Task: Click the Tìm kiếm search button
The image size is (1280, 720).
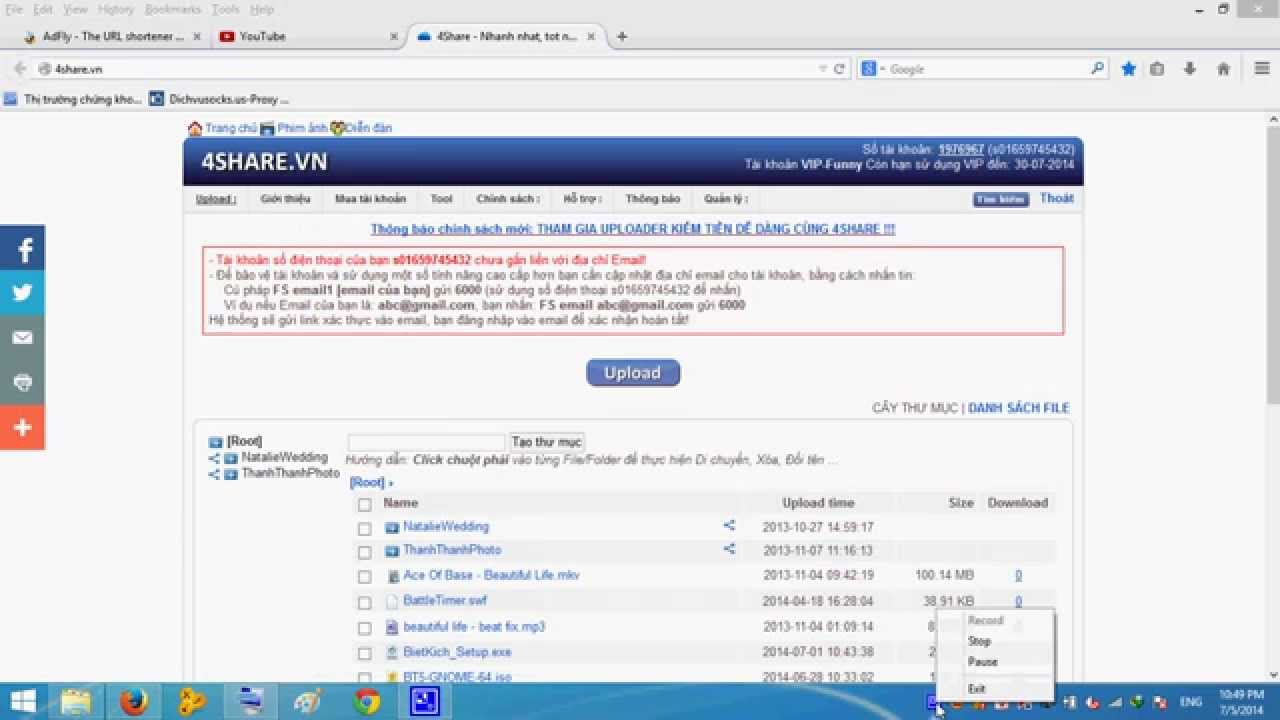Action: (1001, 199)
